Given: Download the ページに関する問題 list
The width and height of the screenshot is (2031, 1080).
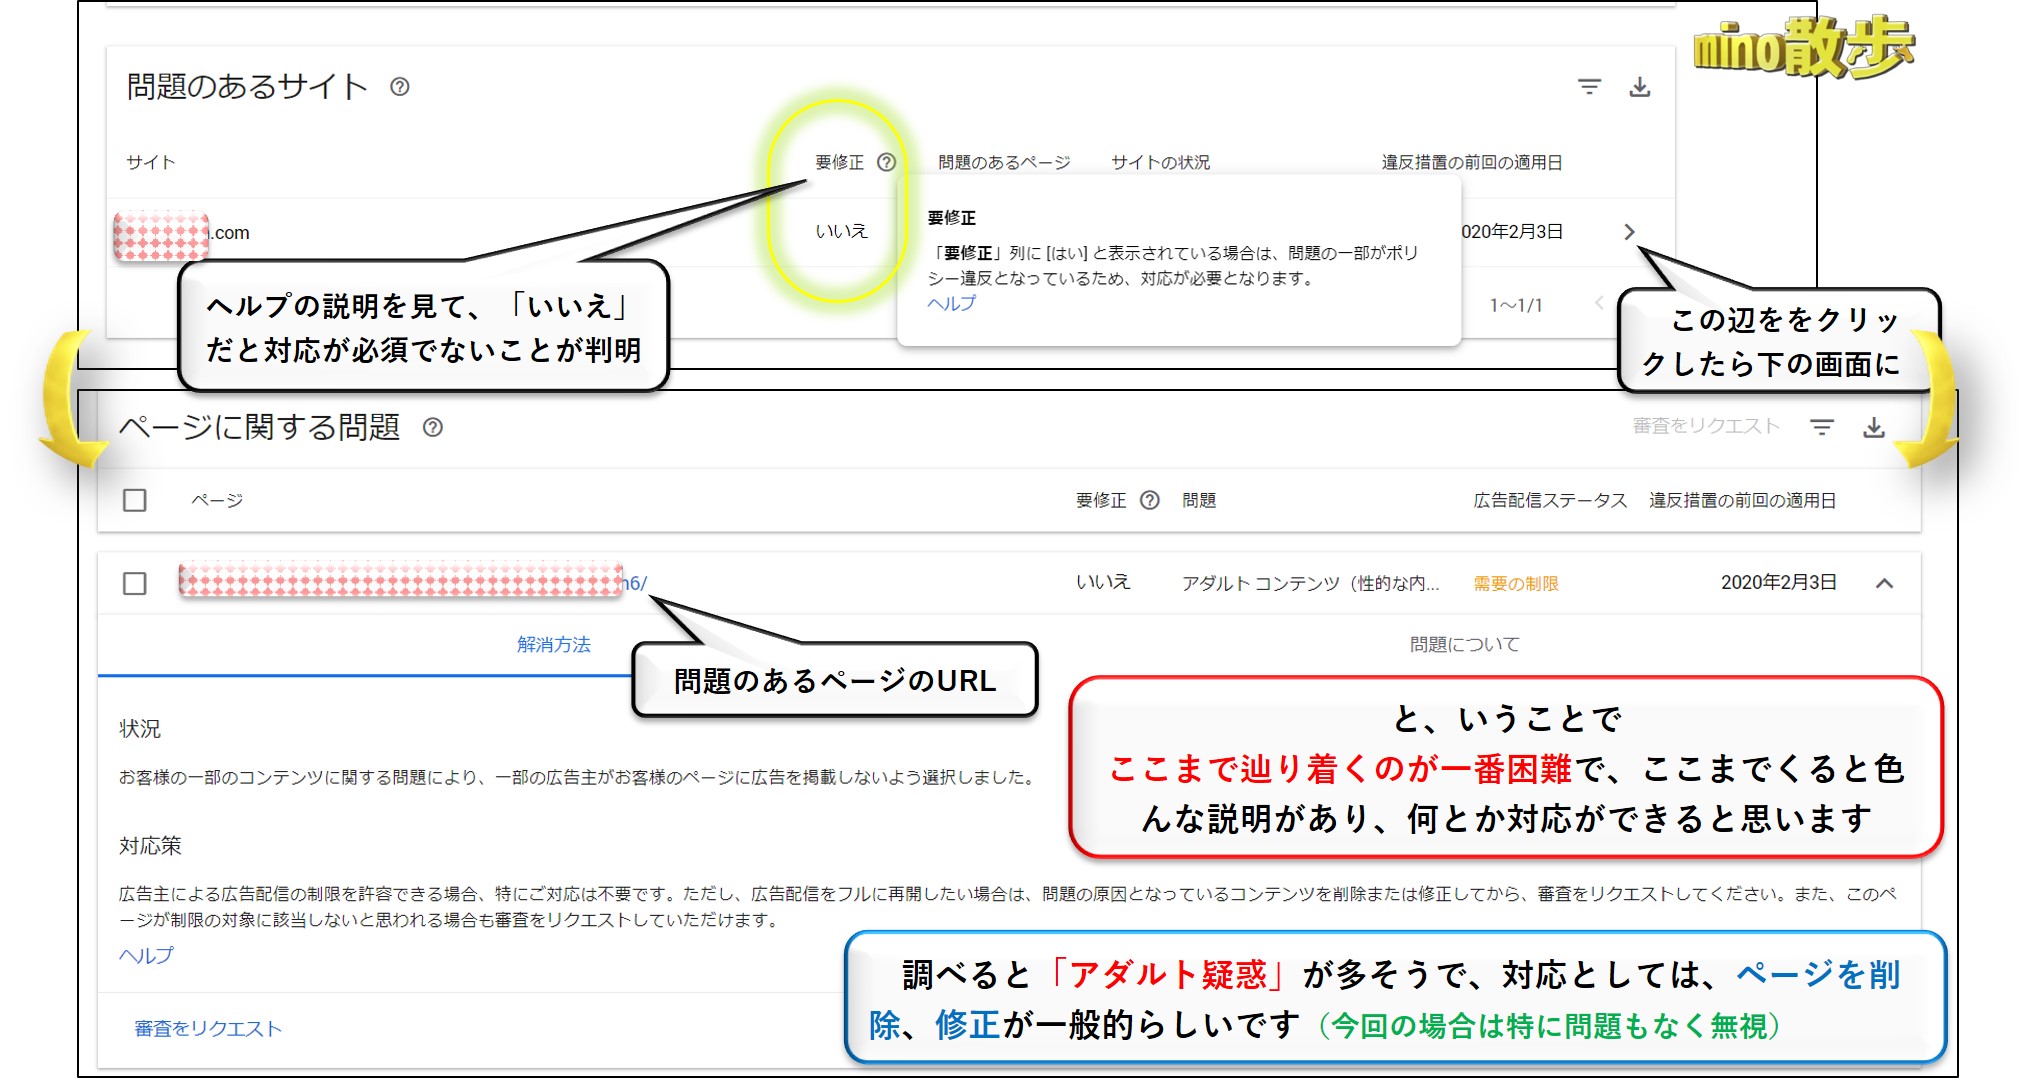Looking at the screenshot, I should tap(1874, 427).
